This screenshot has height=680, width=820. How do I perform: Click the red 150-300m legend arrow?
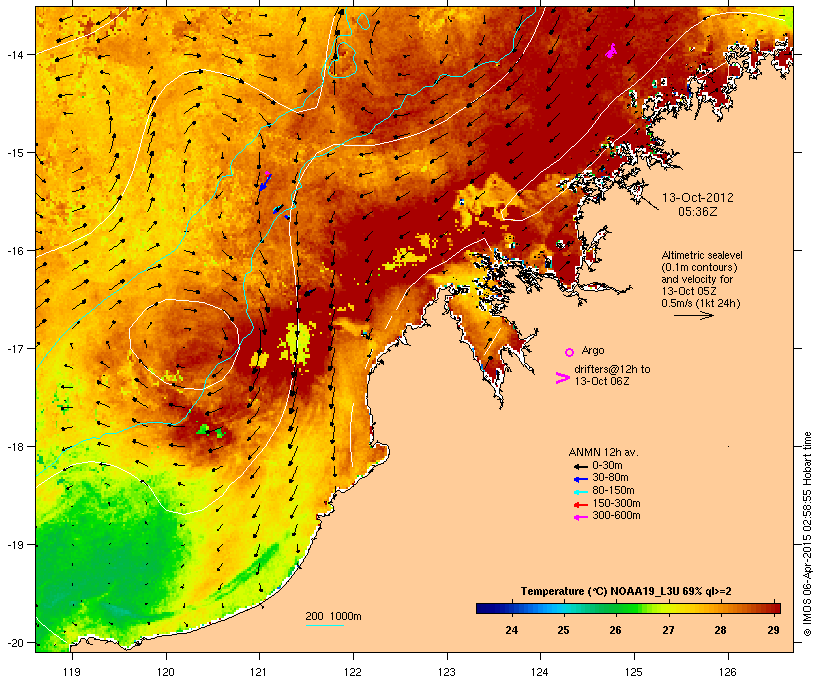click(x=580, y=505)
